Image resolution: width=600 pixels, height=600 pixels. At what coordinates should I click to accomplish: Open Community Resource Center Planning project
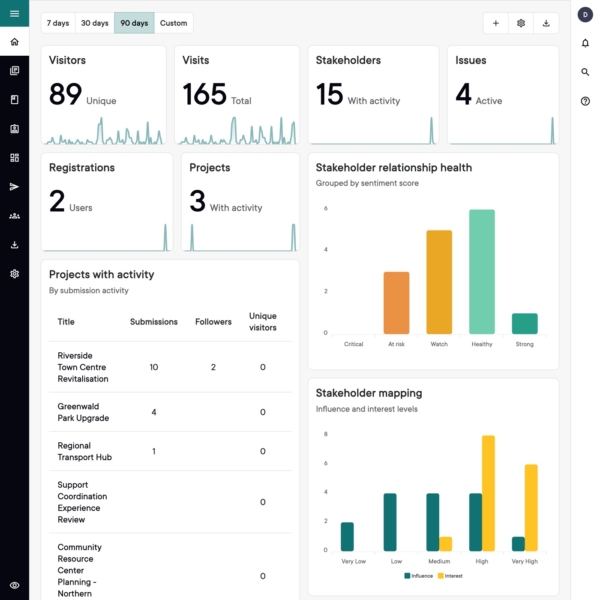(79, 571)
